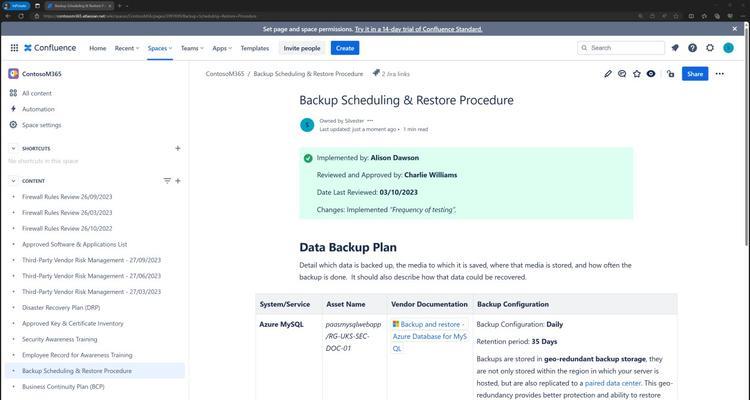
Task: Click the Confluence logo
Action: click(50, 48)
